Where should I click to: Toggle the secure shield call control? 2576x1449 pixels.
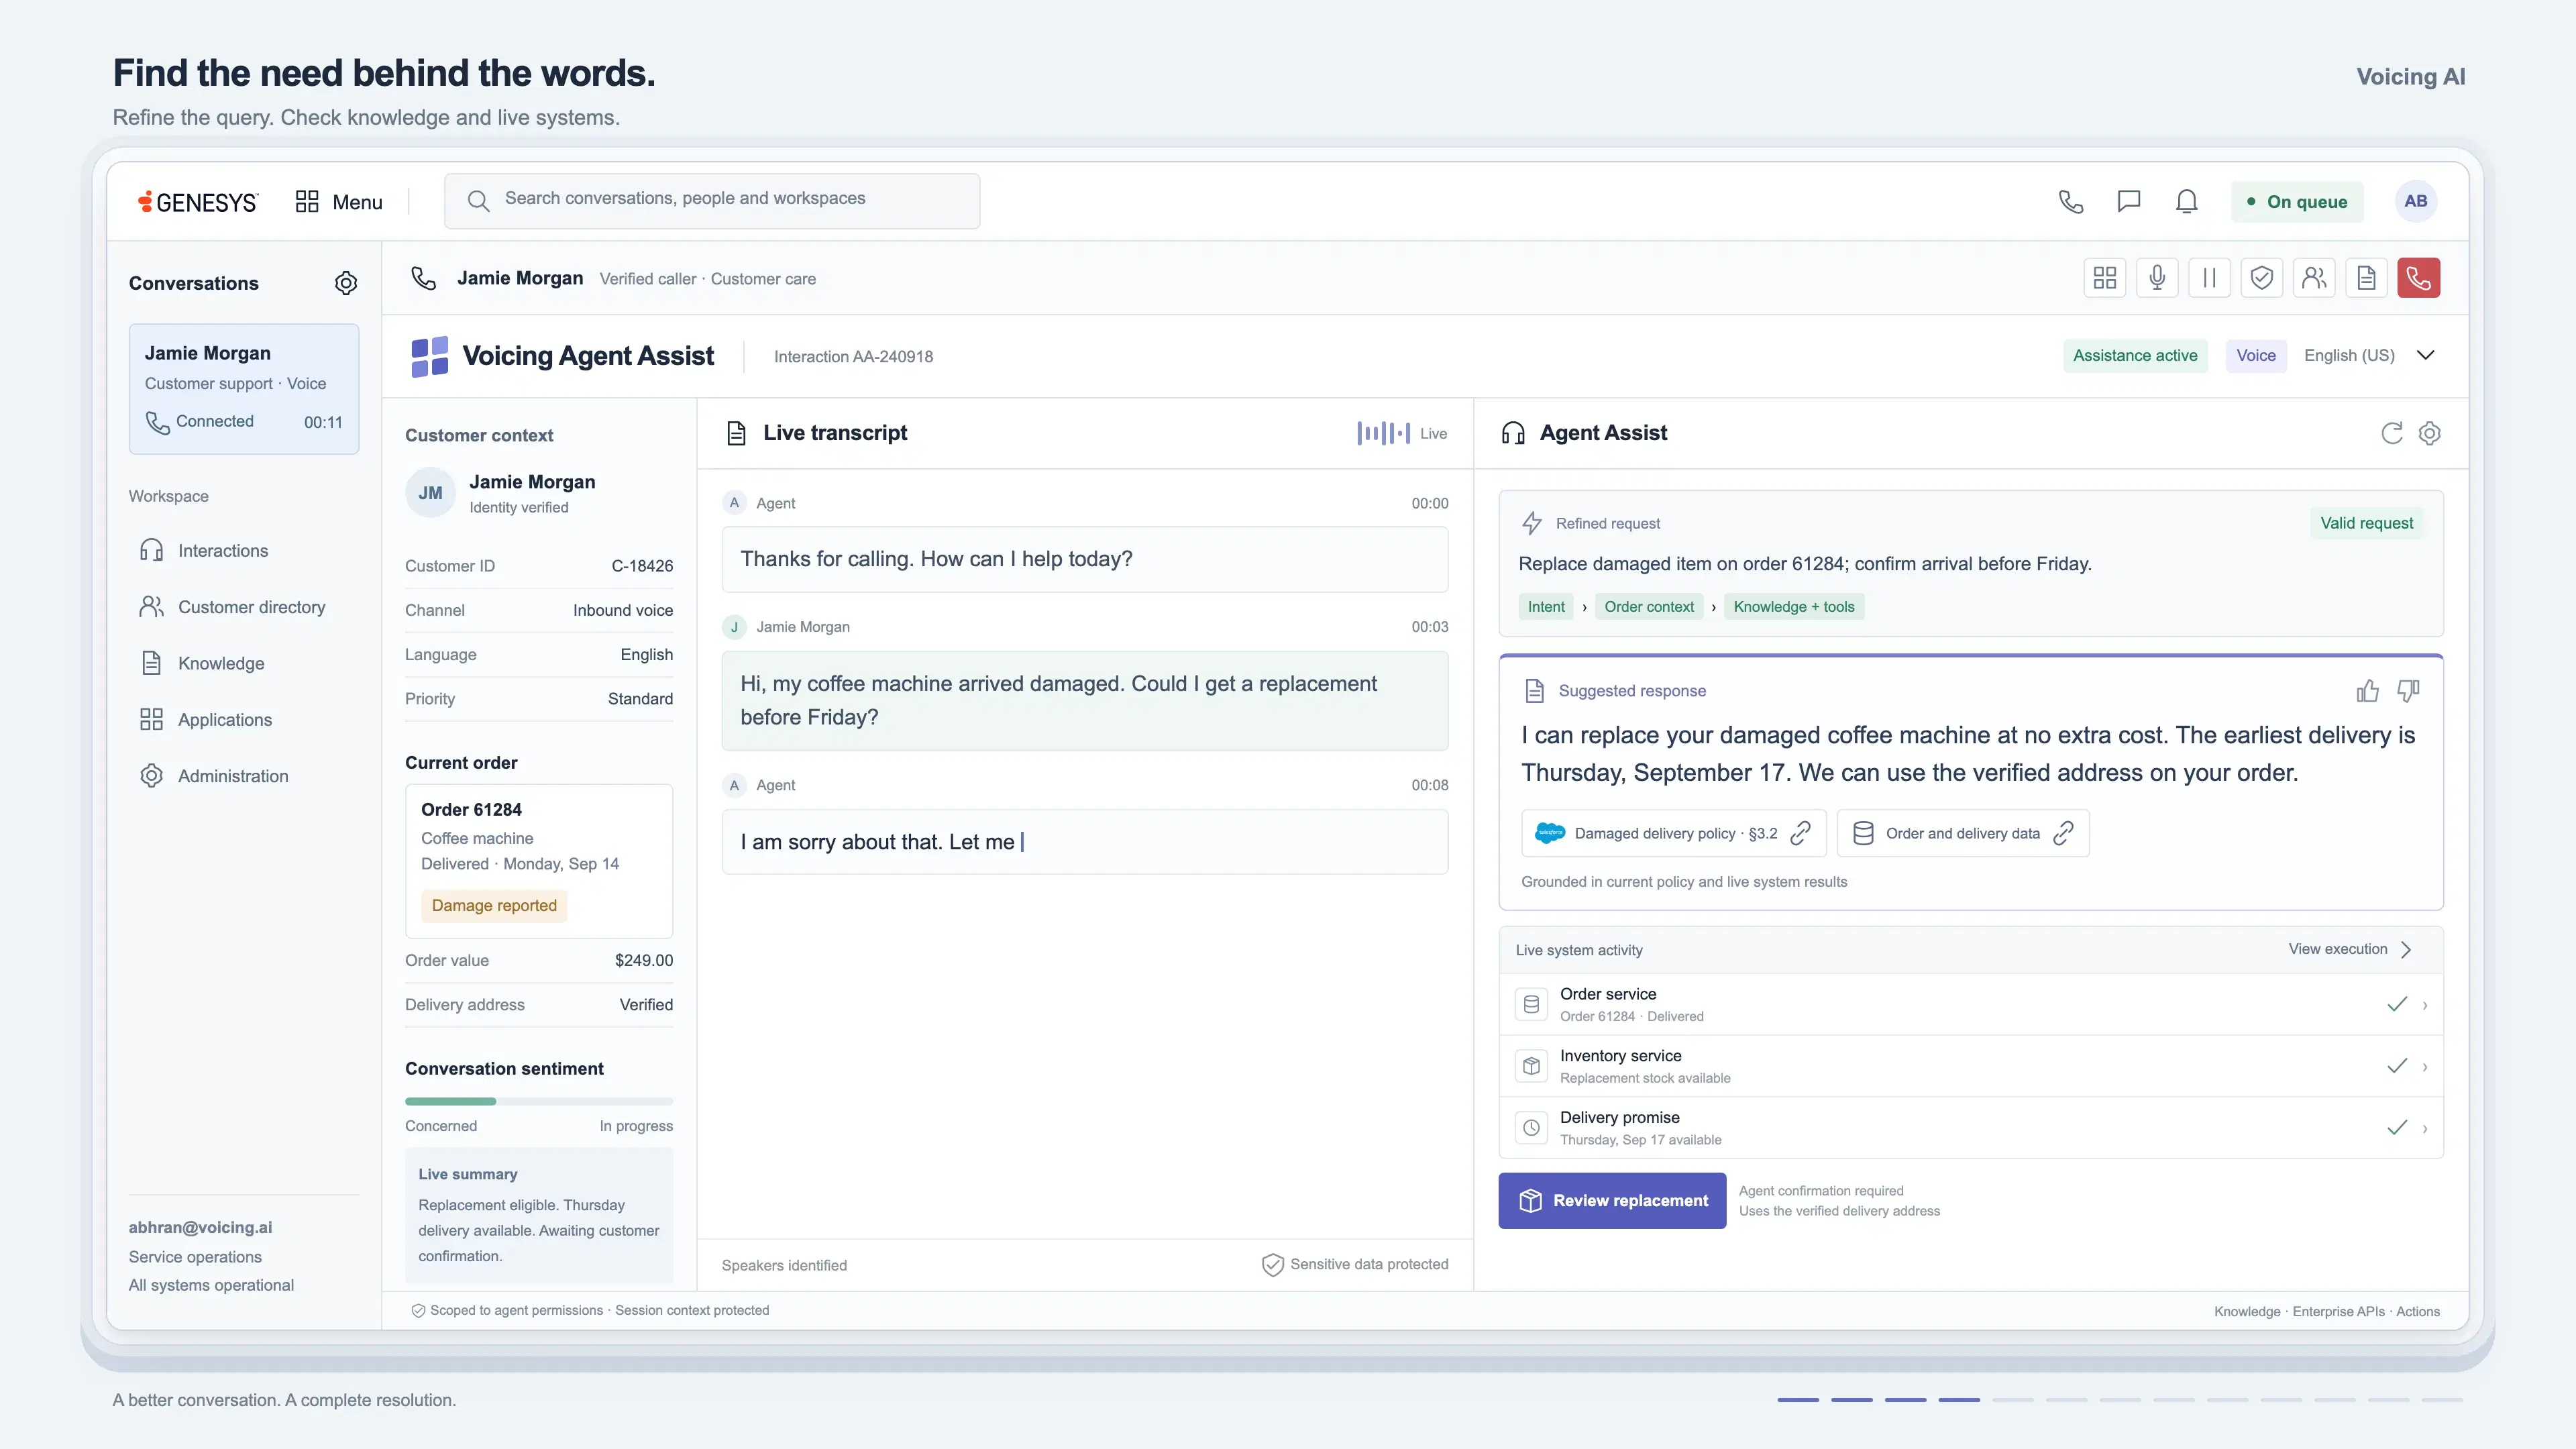click(2262, 278)
